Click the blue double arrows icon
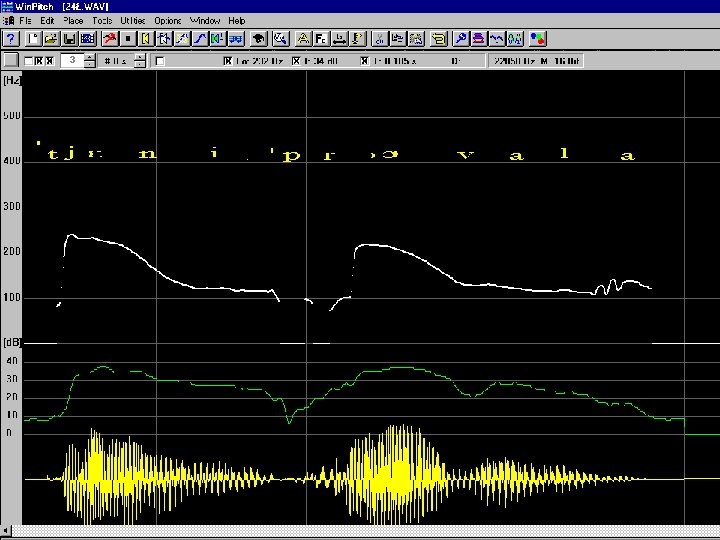720x540 pixels. pos(236,39)
